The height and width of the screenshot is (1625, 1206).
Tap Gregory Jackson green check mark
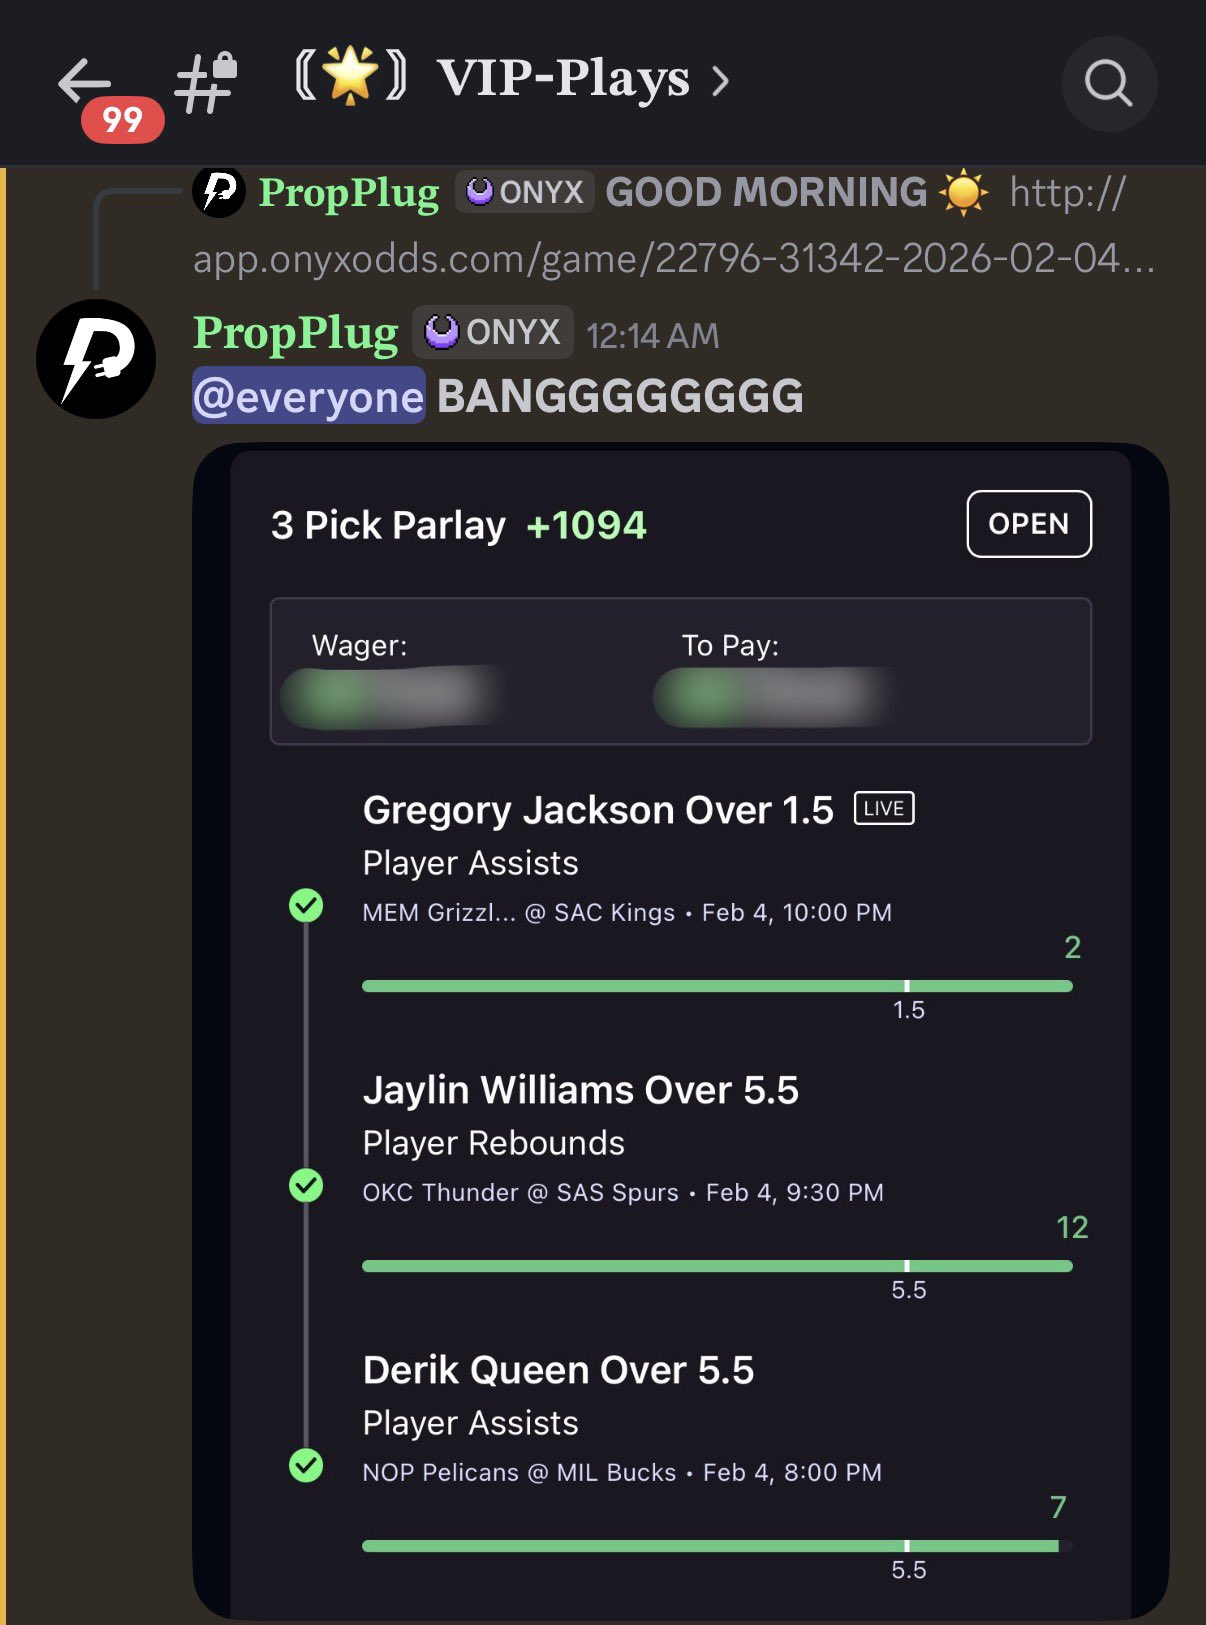pyautogui.click(x=306, y=906)
